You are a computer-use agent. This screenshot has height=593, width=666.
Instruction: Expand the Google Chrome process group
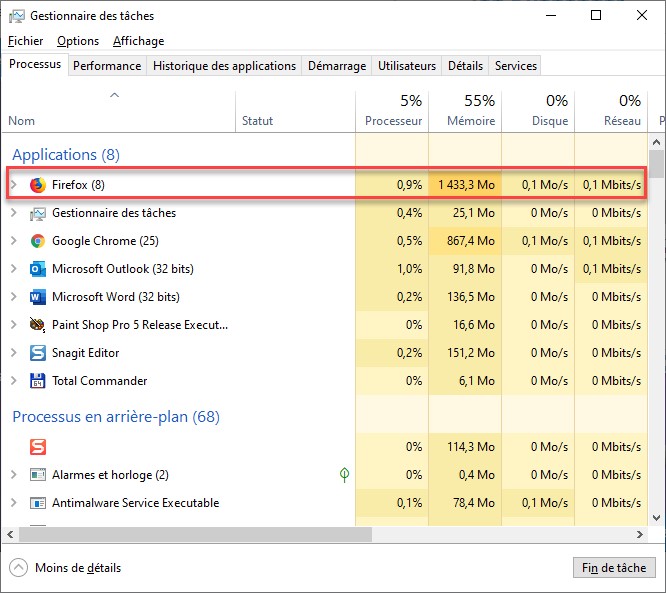pyautogui.click(x=14, y=241)
